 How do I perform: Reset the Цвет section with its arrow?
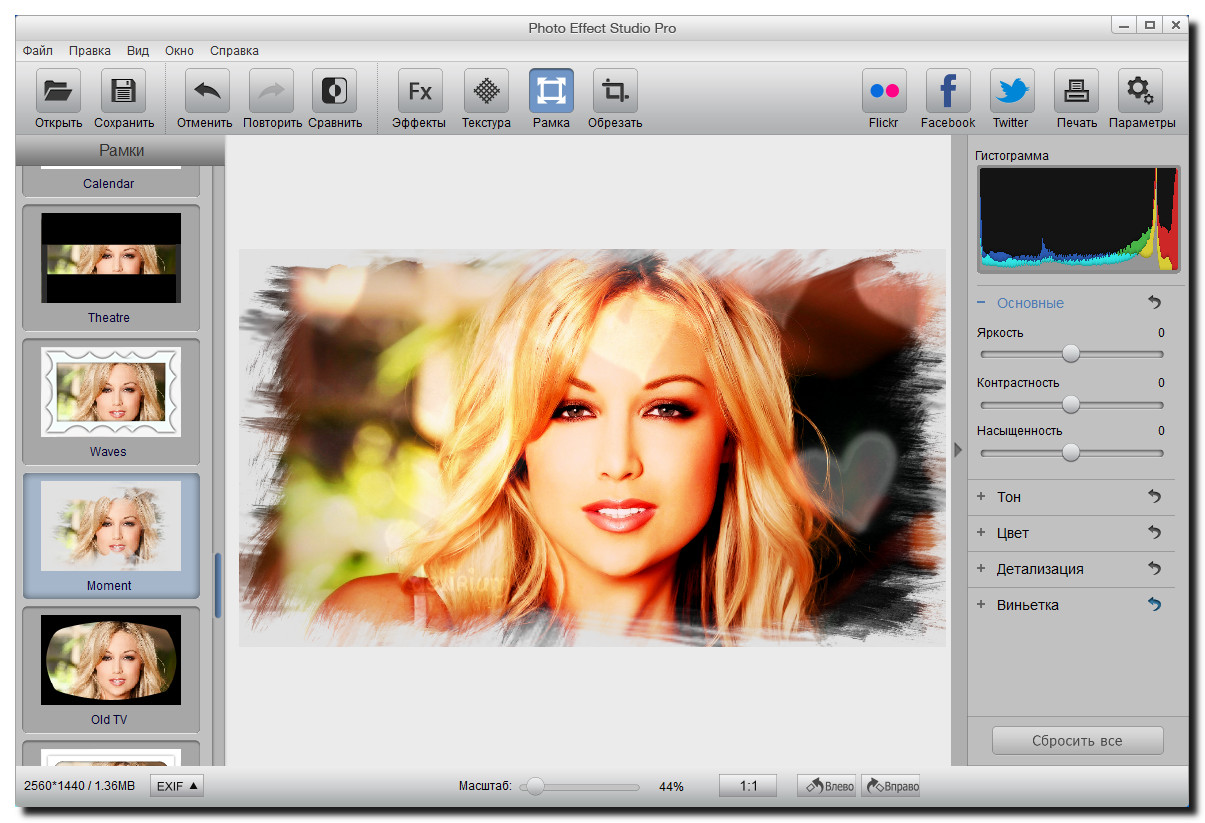pyautogui.click(x=1155, y=532)
